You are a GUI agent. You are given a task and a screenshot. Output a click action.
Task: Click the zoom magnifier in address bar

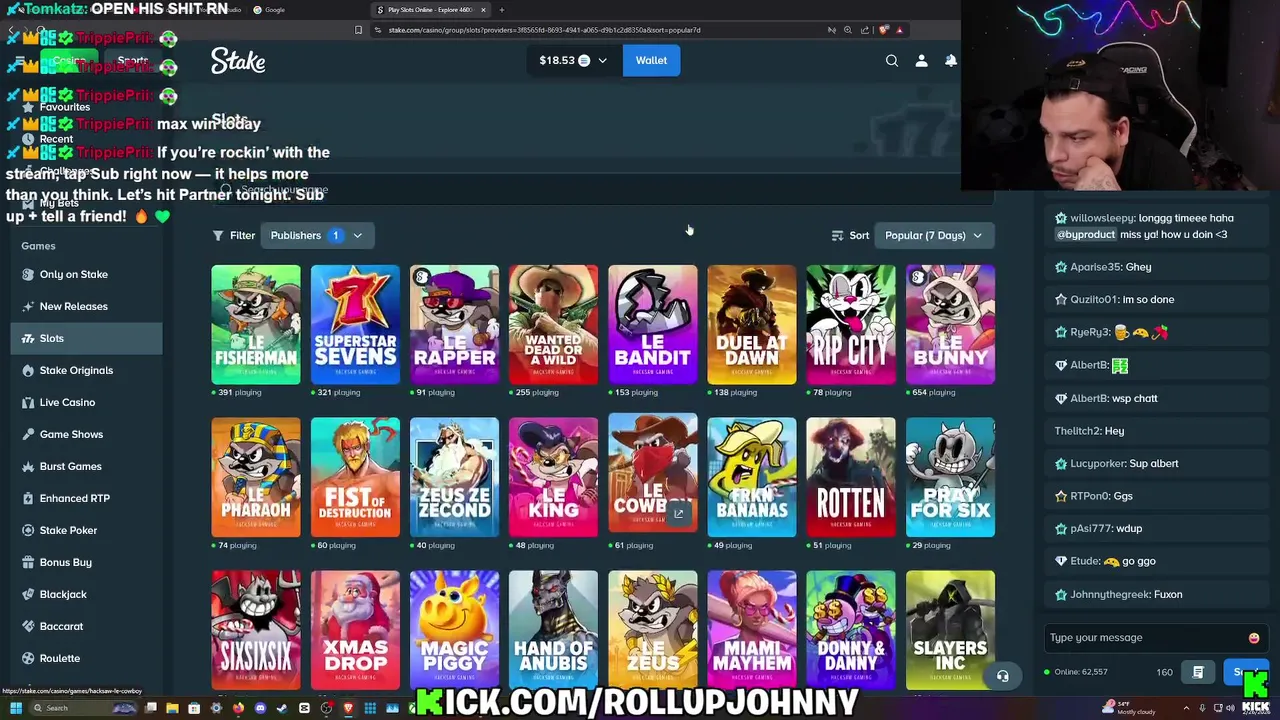847,30
